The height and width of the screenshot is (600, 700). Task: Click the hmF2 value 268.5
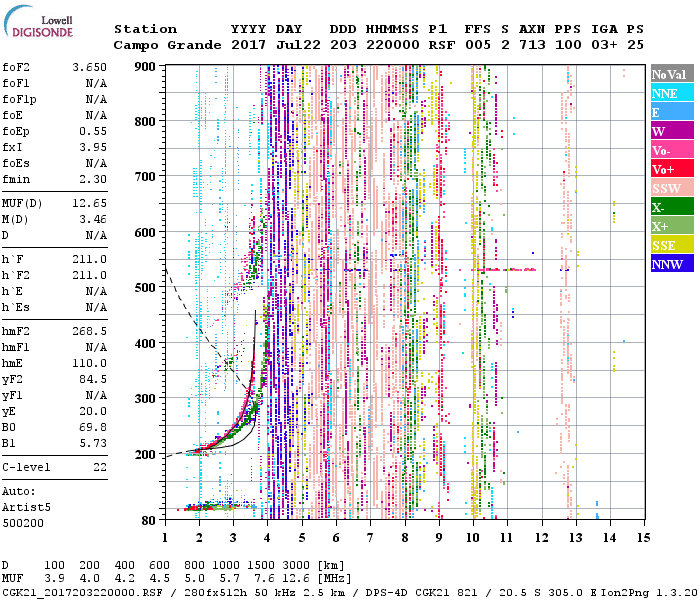click(89, 330)
